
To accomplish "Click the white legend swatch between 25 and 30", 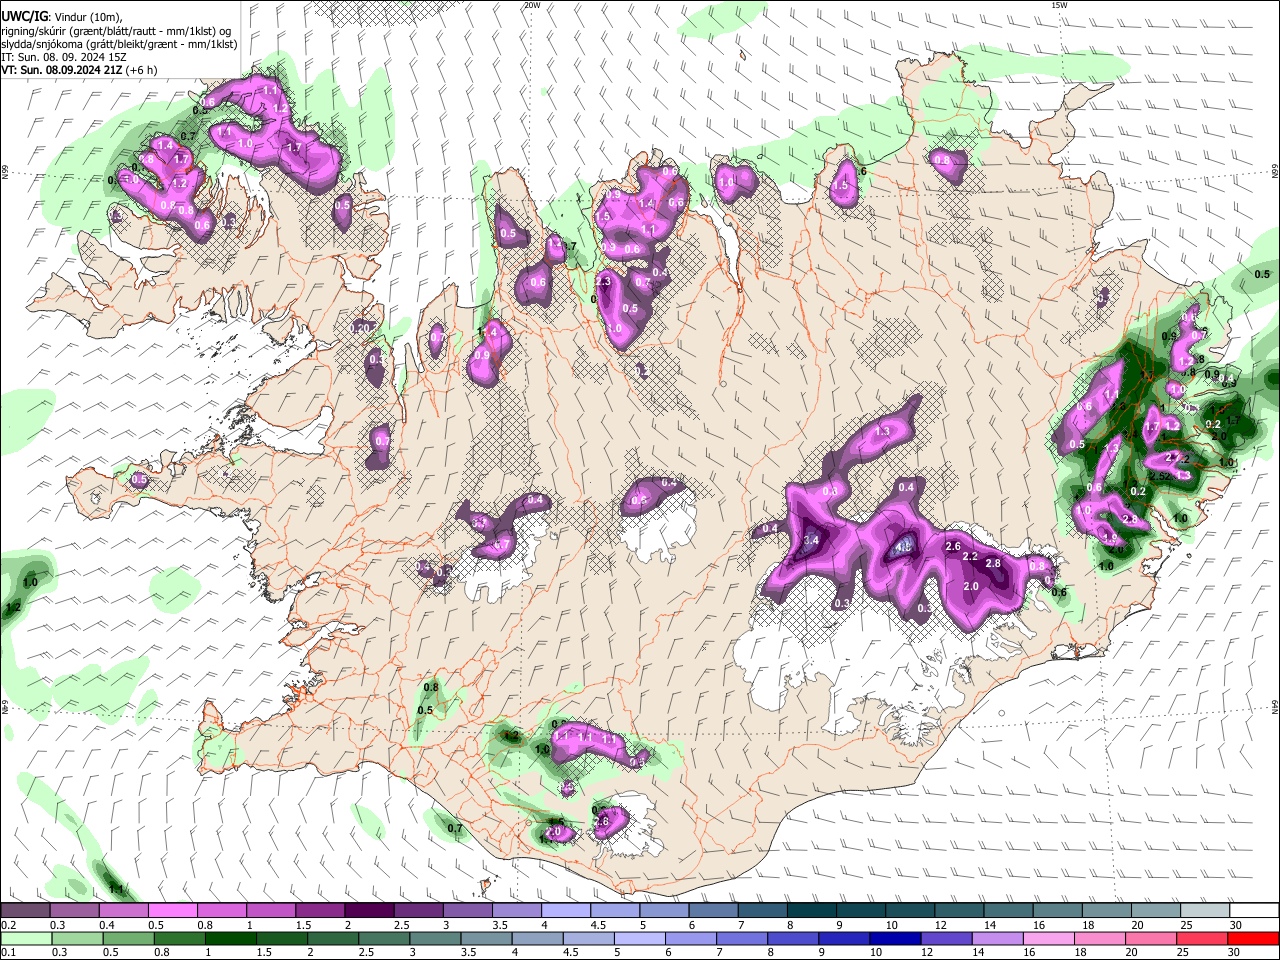I will click(x=1204, y=911).
